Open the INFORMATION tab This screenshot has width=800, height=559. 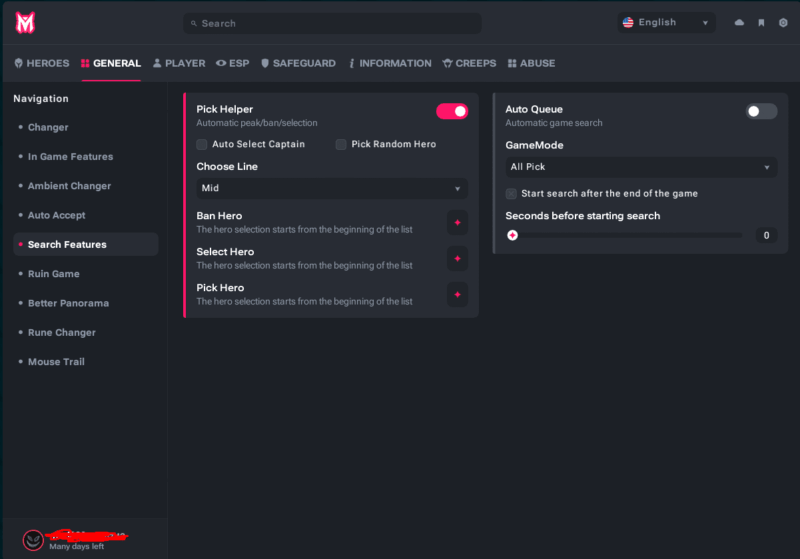(390, 63)
